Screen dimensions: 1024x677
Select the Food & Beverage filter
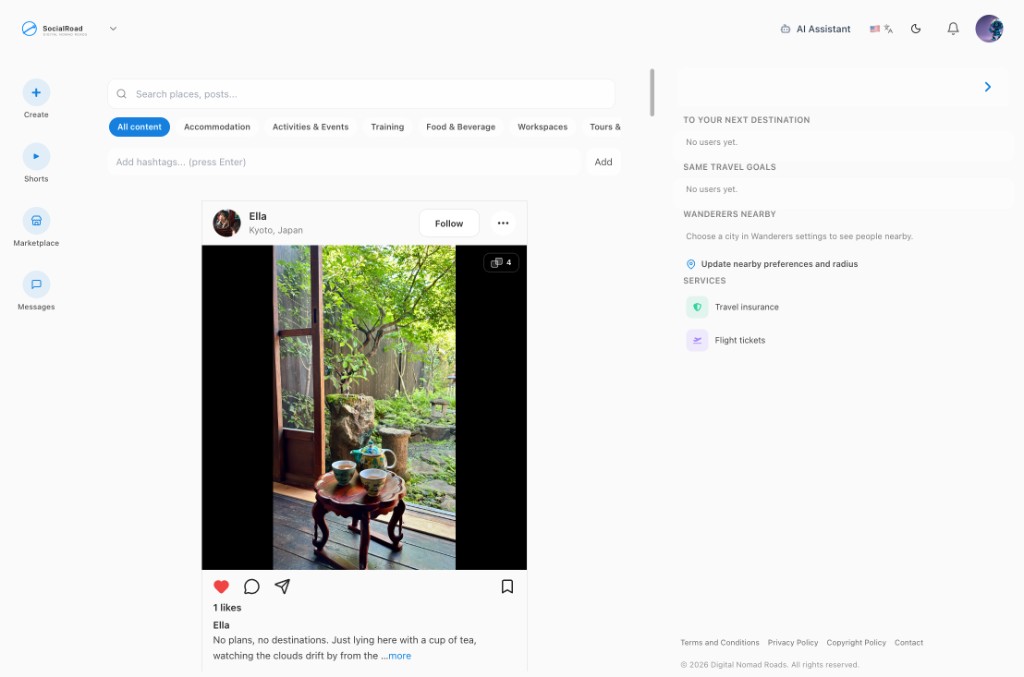pyautogui.click(x=460, y=127)
